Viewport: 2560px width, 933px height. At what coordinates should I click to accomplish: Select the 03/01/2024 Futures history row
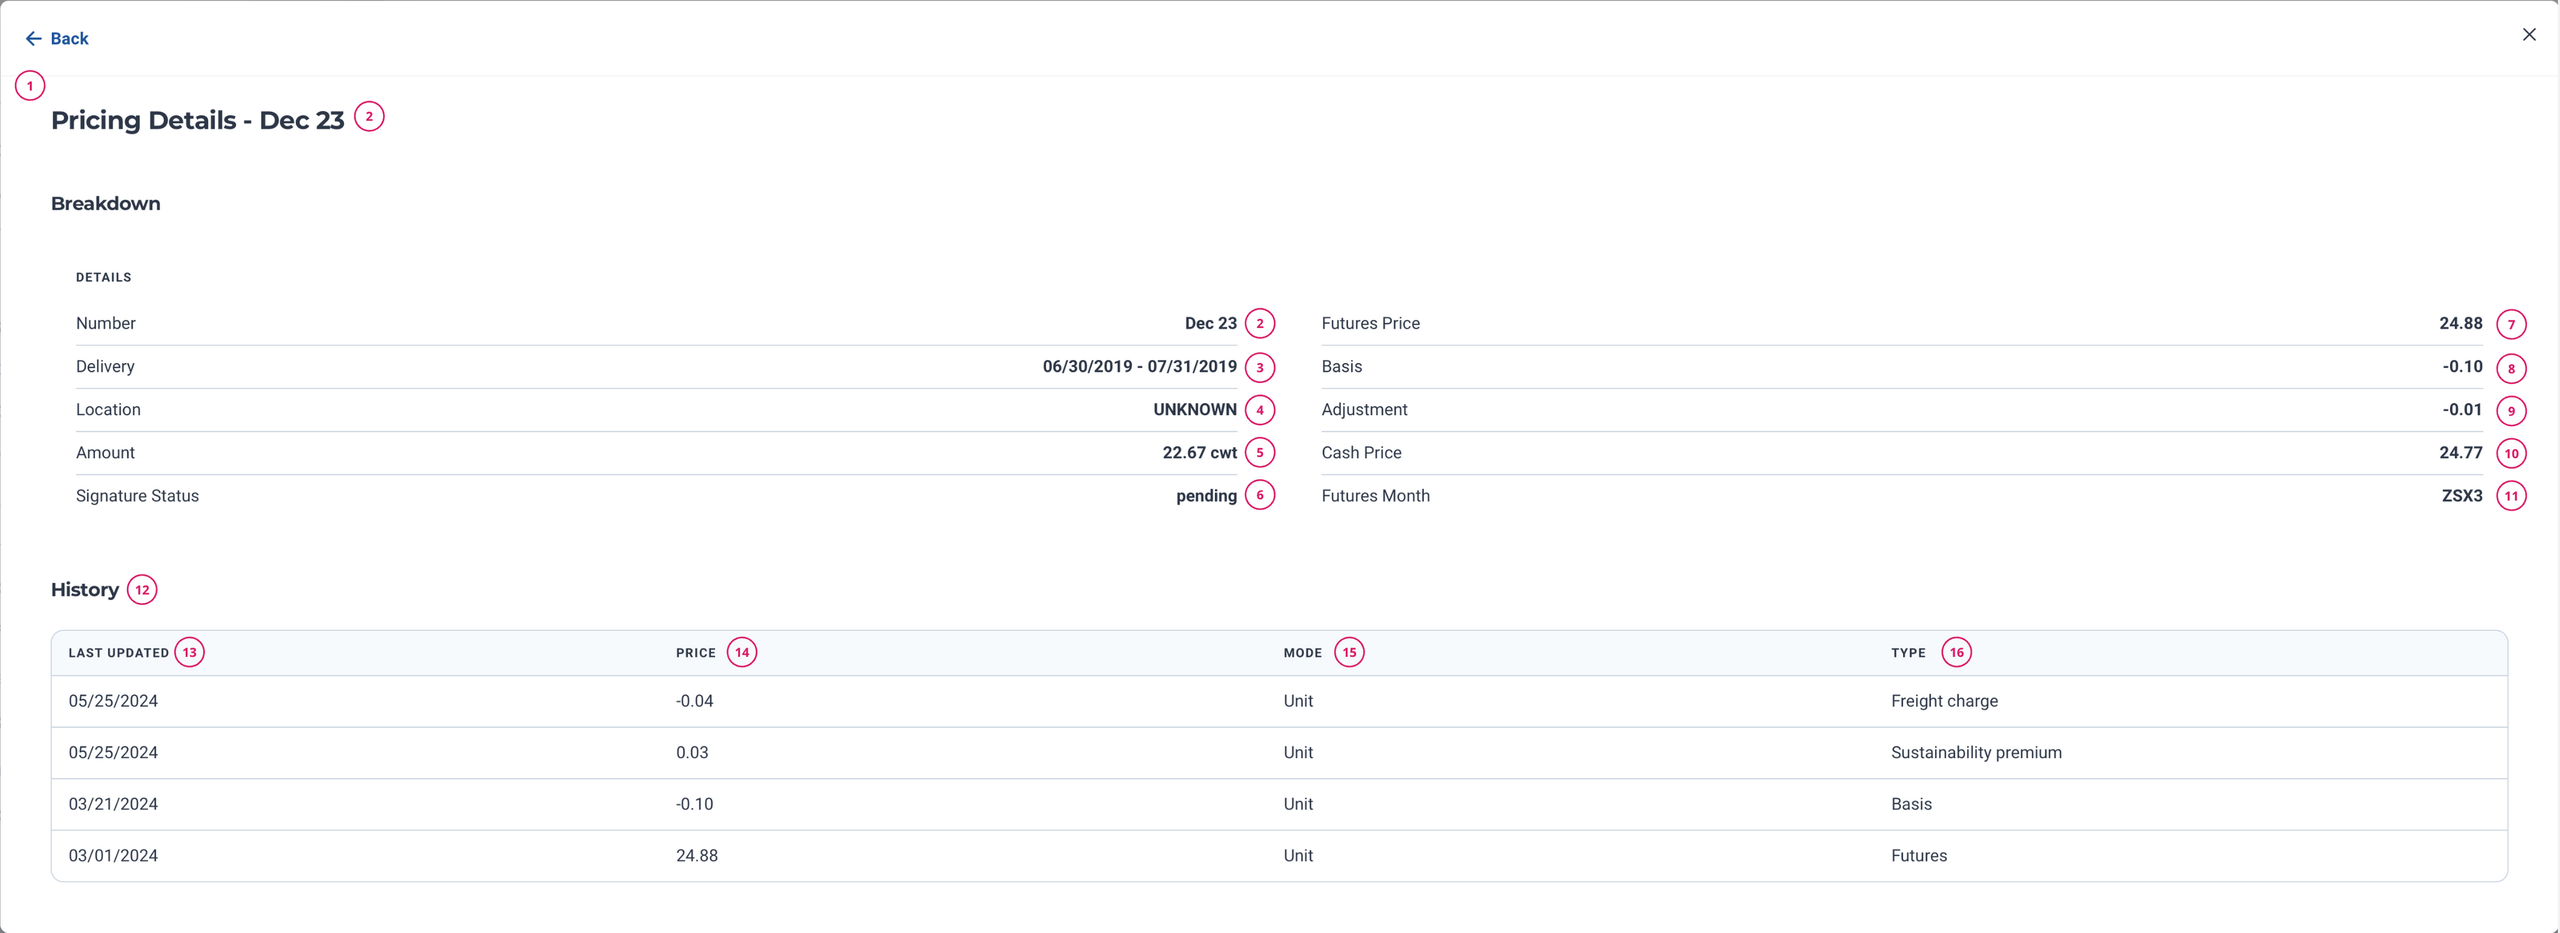click(1280, 855)
